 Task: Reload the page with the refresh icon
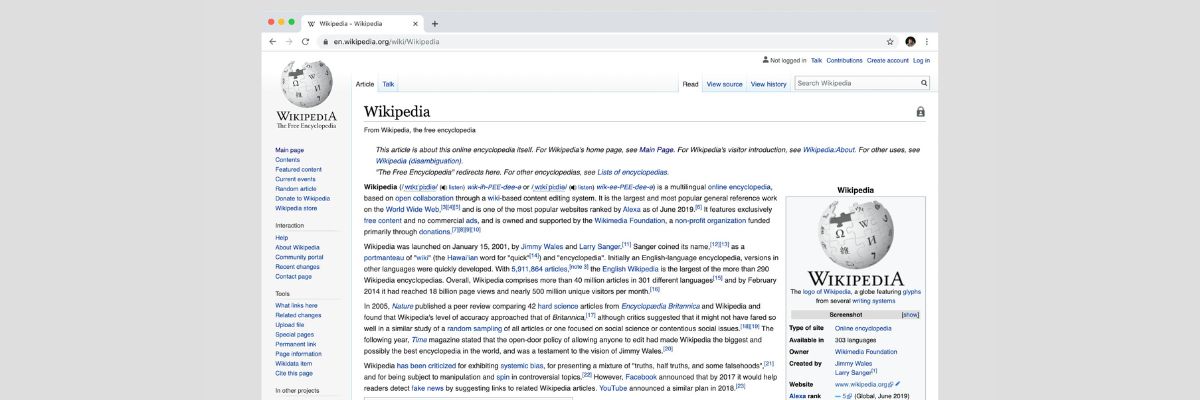(305, 42)
